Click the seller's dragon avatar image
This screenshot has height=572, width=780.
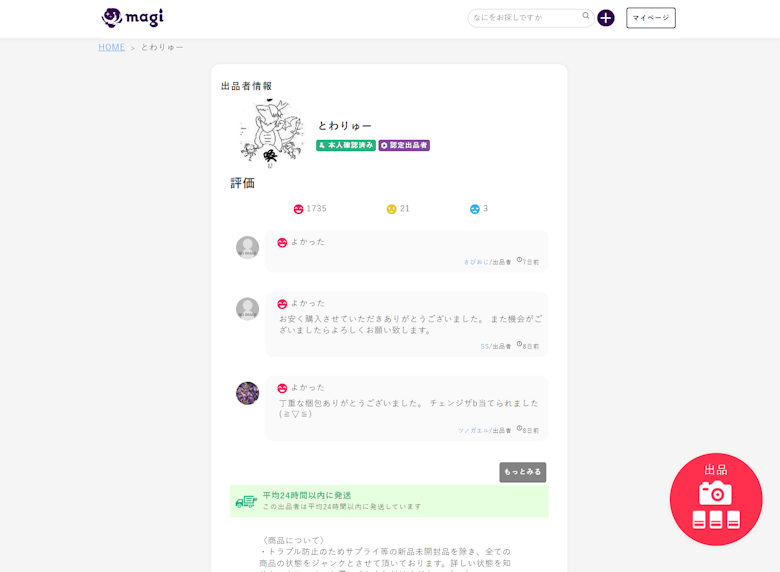(x=271, y=133)
